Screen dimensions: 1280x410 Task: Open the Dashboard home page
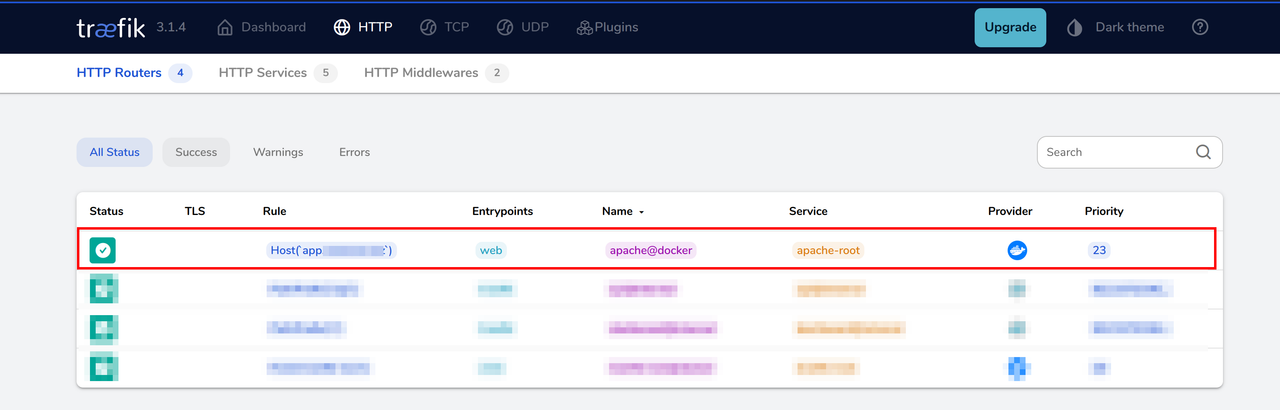pos(261,27)
